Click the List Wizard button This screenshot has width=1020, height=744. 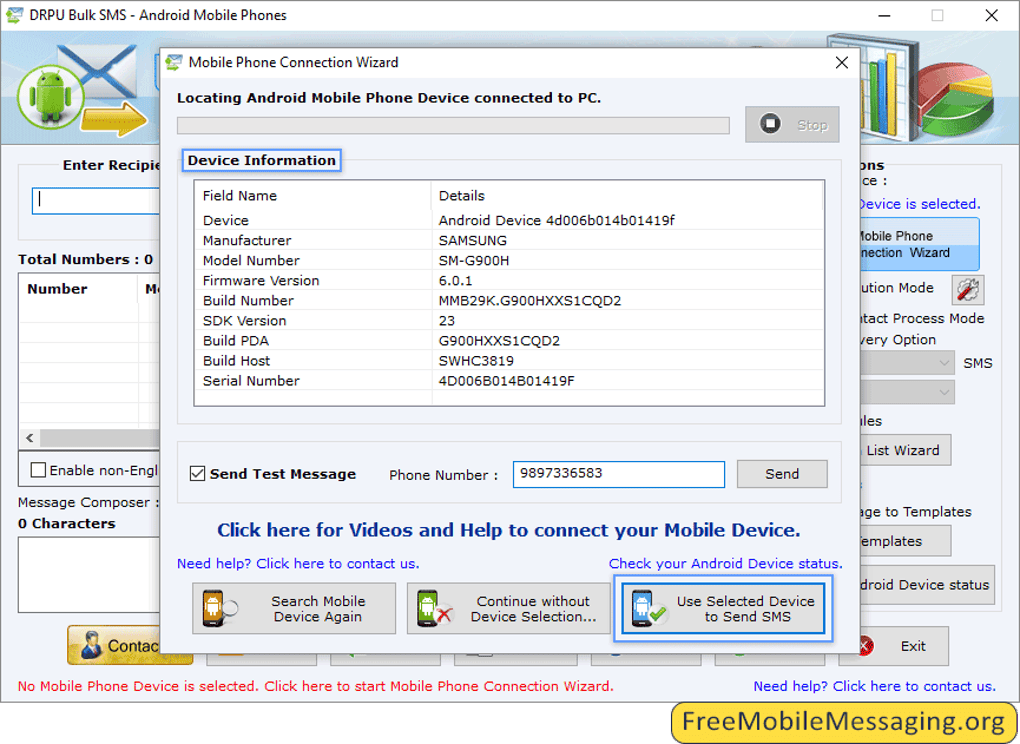click(906, 450)
